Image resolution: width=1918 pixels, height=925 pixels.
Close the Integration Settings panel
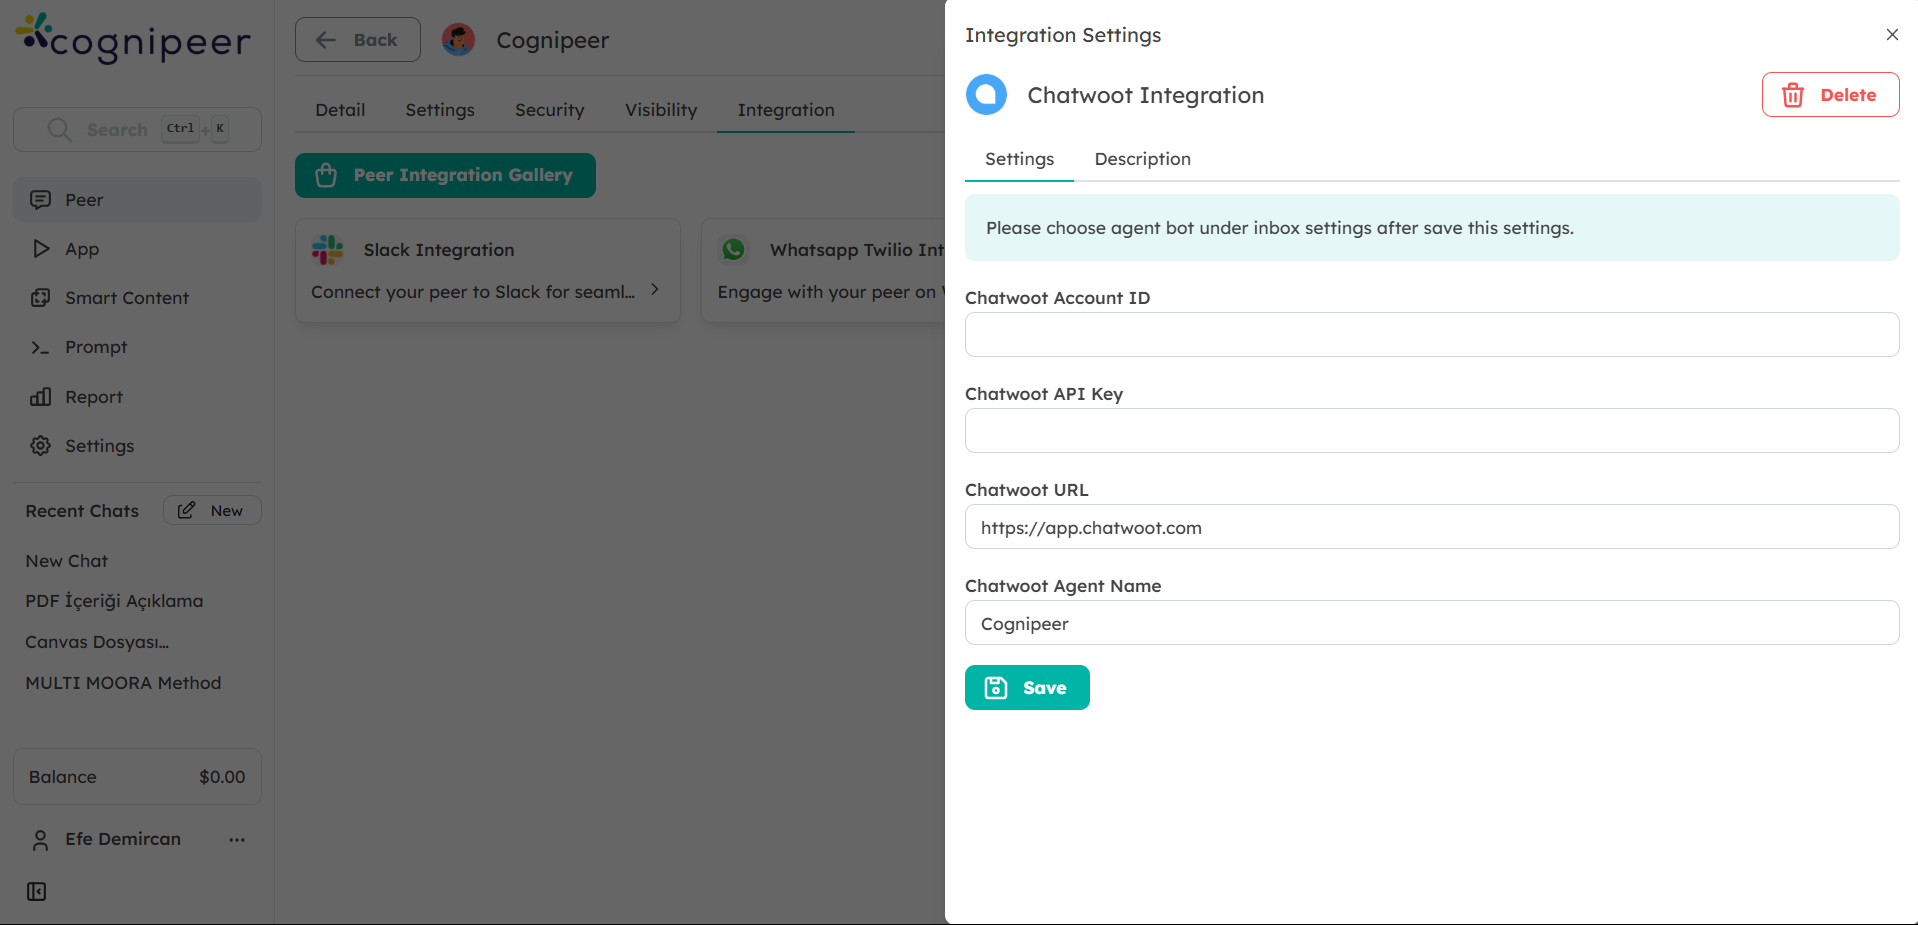pos(1891,35)
